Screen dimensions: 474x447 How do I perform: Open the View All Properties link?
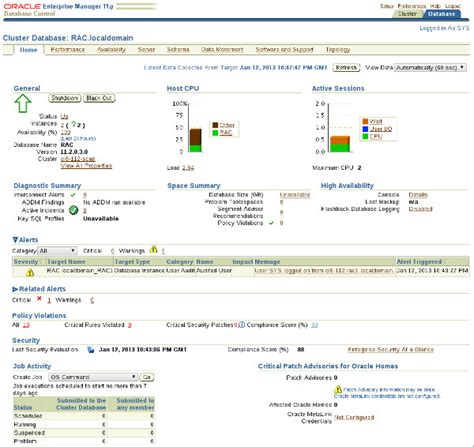[x=86, y=166]
